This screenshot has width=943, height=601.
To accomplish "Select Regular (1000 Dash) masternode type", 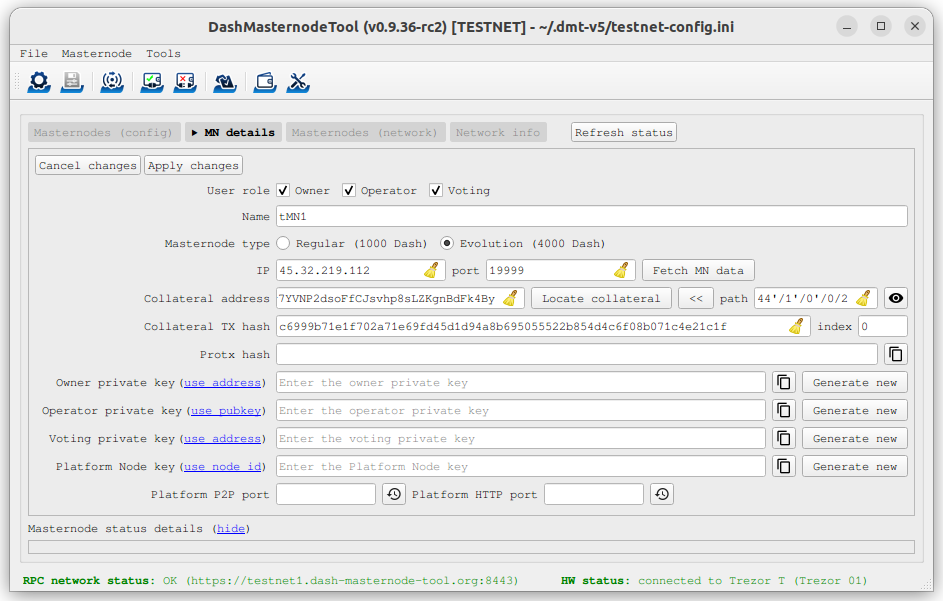I will click(x=284, y=243).
